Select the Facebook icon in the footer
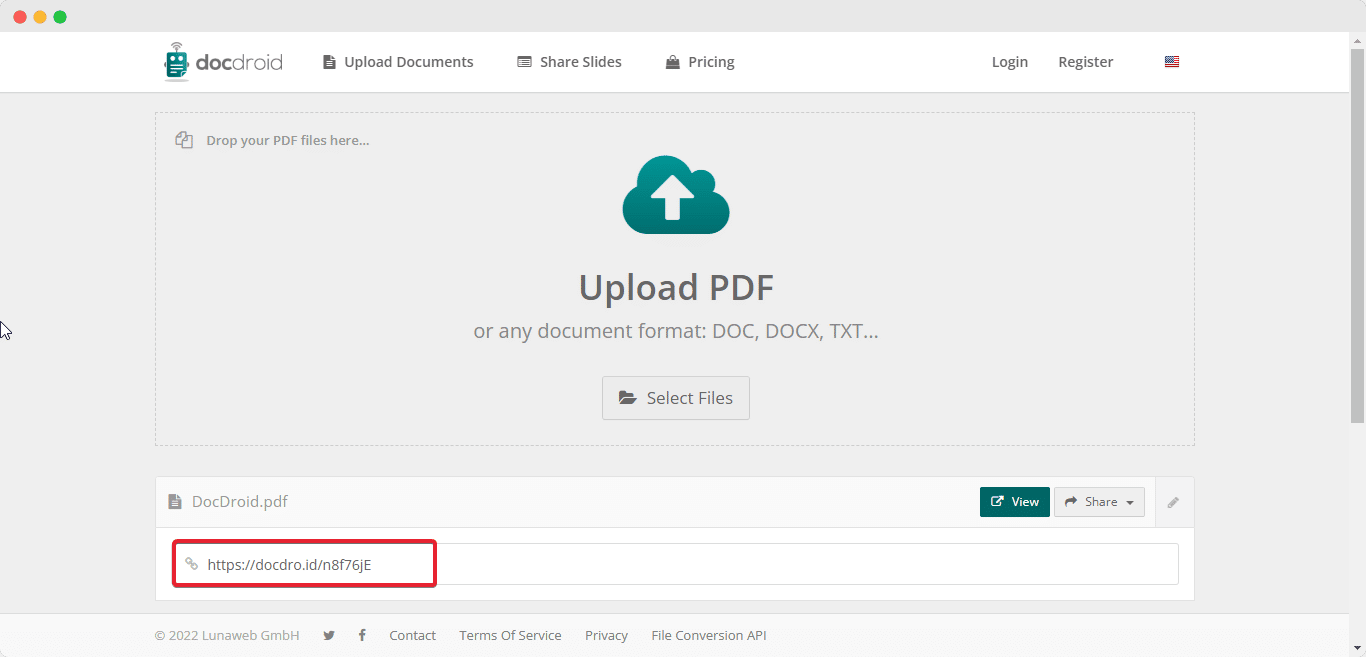The image size is (1366, 657). point(362,635)
